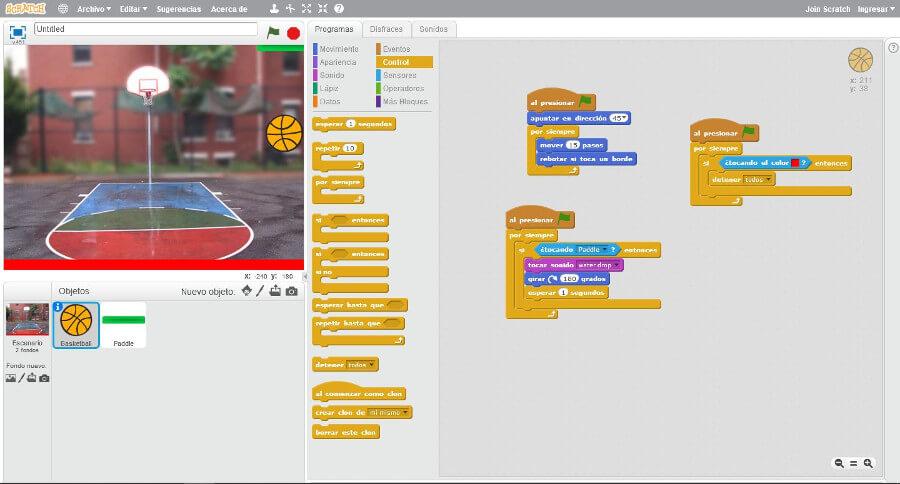Click Join Scratch link
Viewport: 900px width, 484px height.
point(828,9)
